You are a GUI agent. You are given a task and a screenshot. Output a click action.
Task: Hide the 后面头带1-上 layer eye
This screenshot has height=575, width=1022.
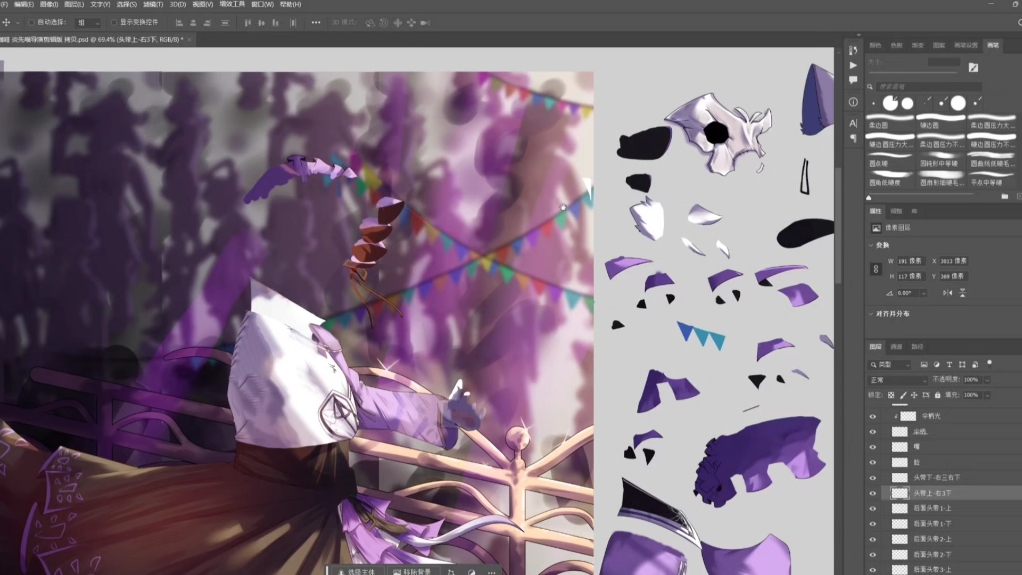click(873, 509)
